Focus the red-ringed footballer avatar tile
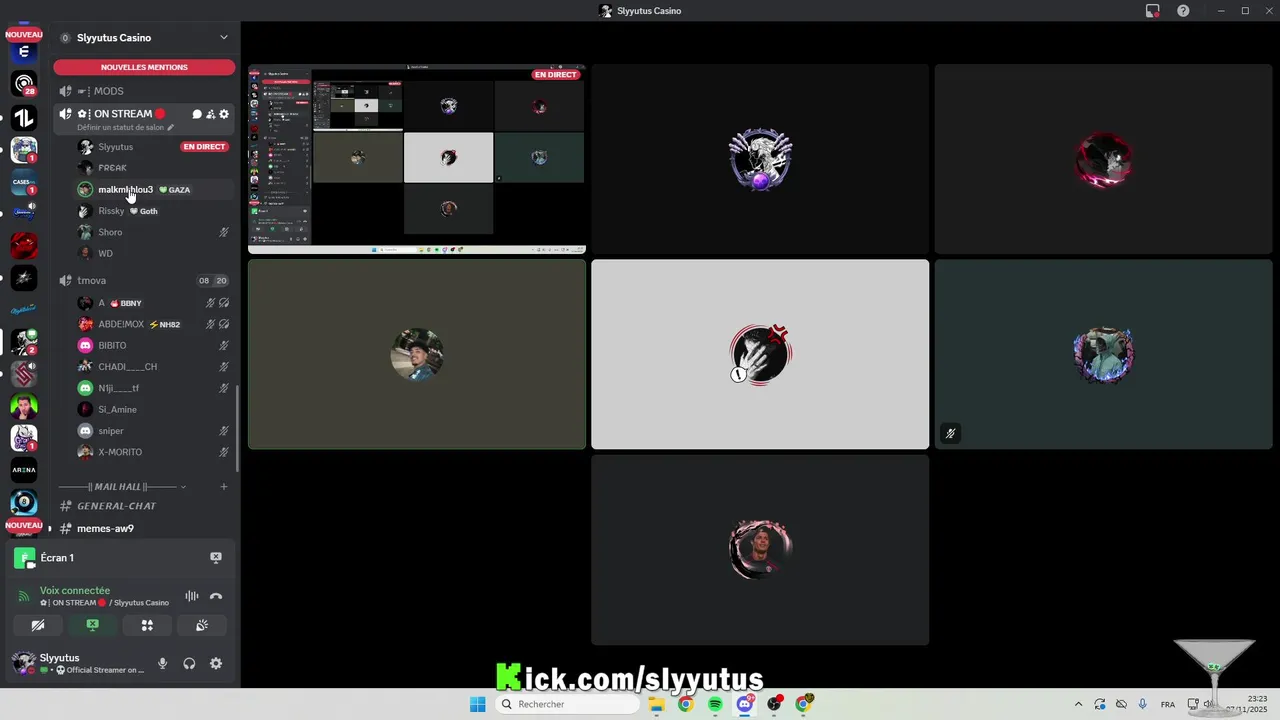The width and height of the screenshot is (1280, 720). click(x=760, y=550)
